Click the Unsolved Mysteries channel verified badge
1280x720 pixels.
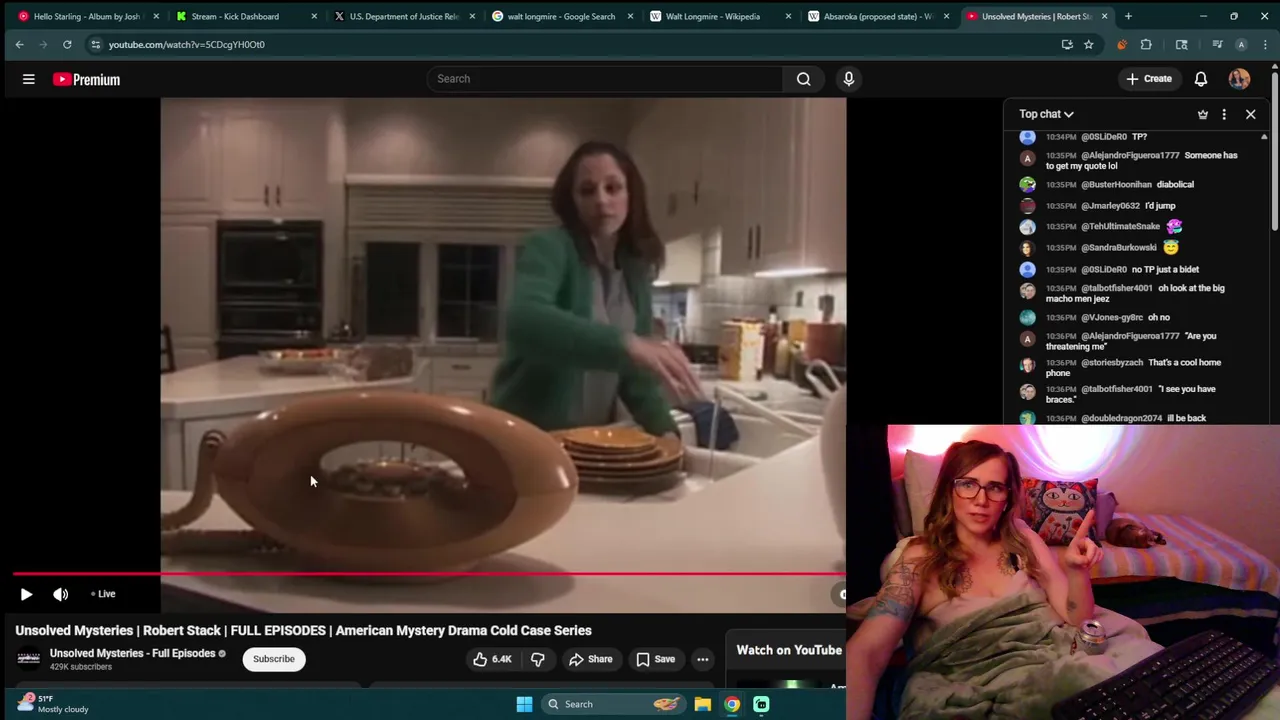[x=222, y=654]
